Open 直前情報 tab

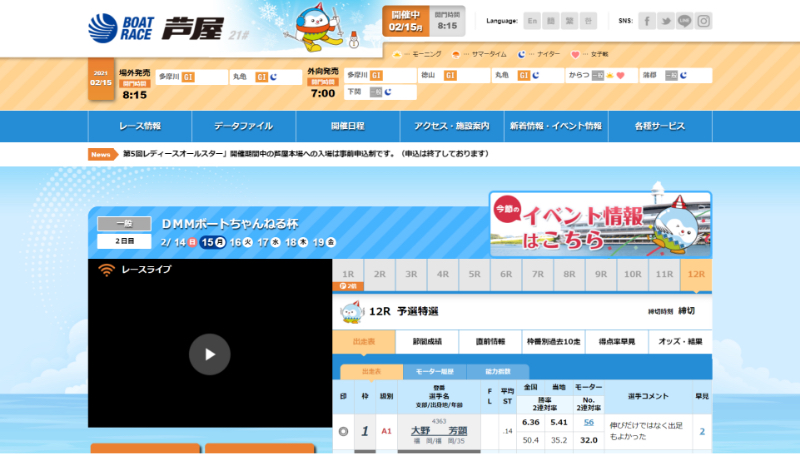click(490, 341)
